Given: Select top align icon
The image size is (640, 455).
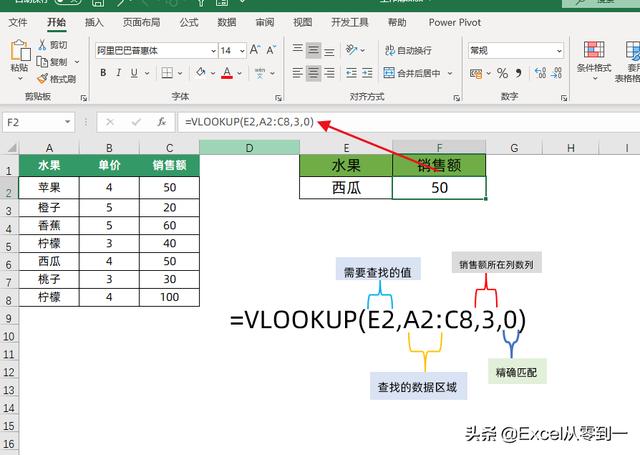Looking at the screenshot, I should coord(298,49).
